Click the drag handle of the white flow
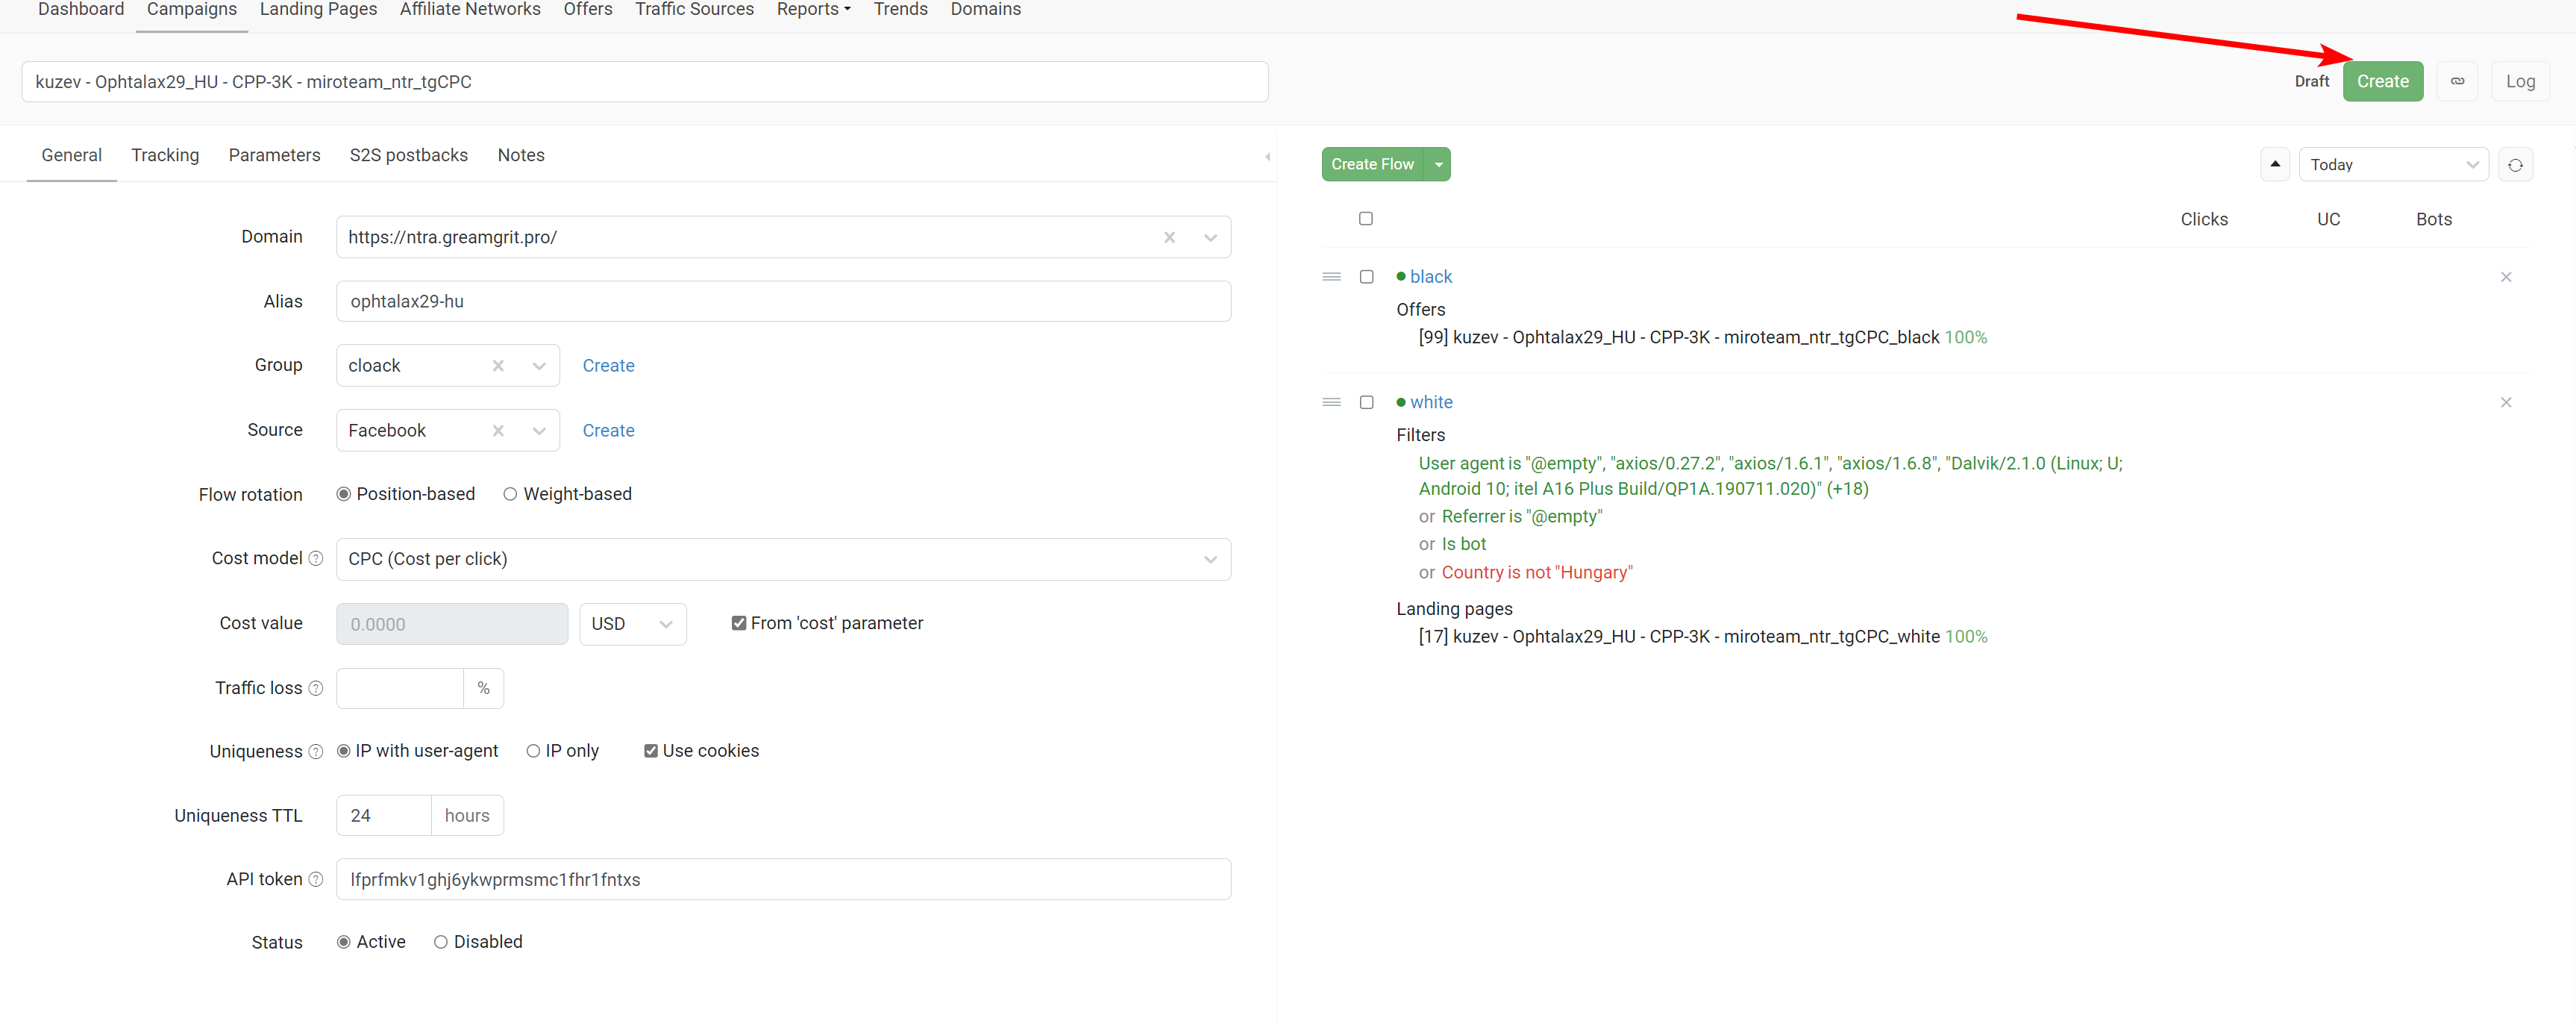This screenshot has width=2576, height=1024. coord(1331,402)
